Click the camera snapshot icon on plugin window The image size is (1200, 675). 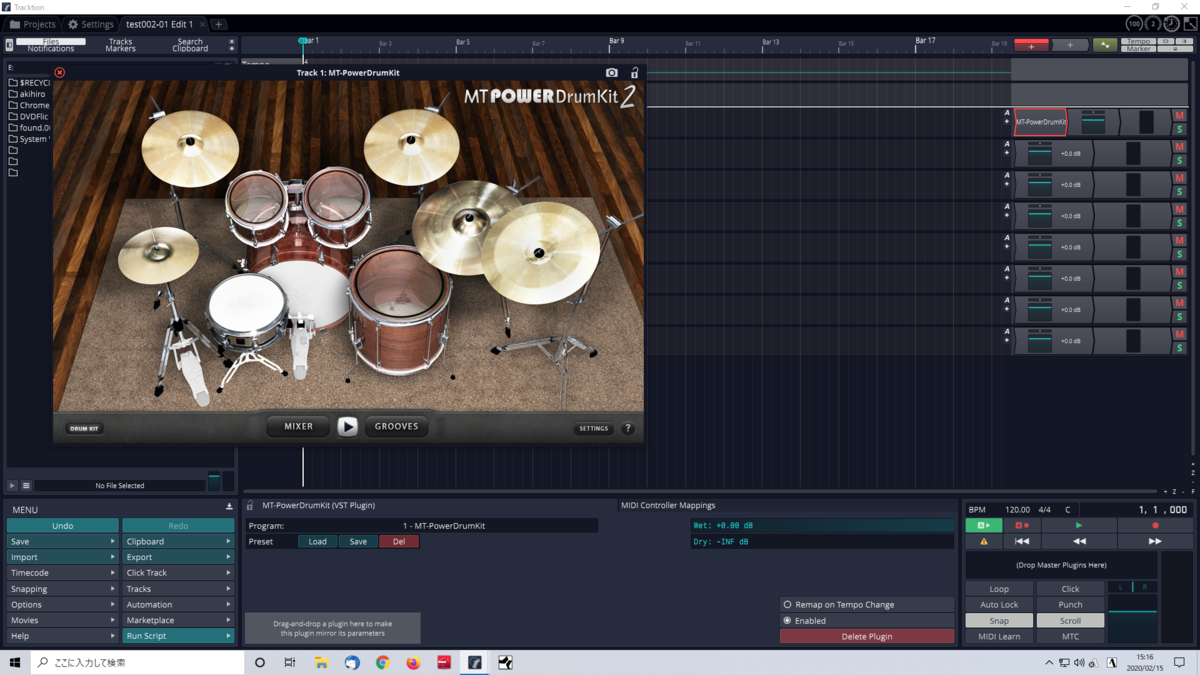612,73
